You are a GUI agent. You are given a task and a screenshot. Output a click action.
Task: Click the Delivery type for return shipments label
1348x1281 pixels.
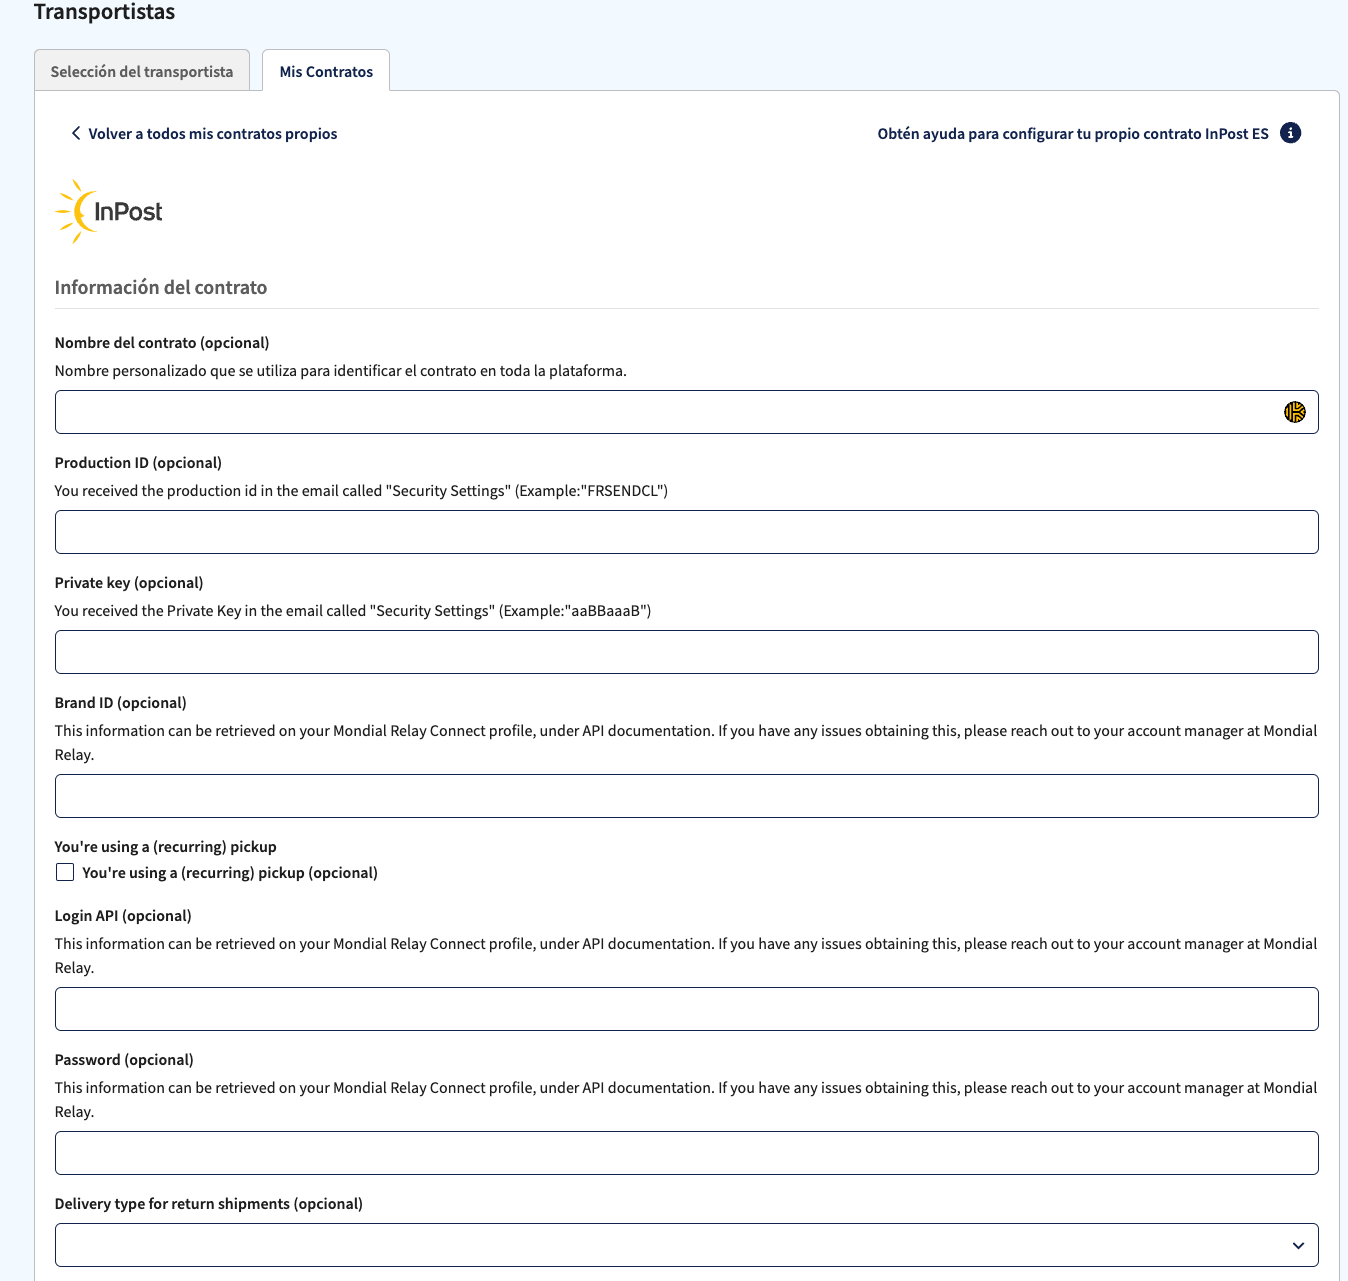[x=209, y=1203]
